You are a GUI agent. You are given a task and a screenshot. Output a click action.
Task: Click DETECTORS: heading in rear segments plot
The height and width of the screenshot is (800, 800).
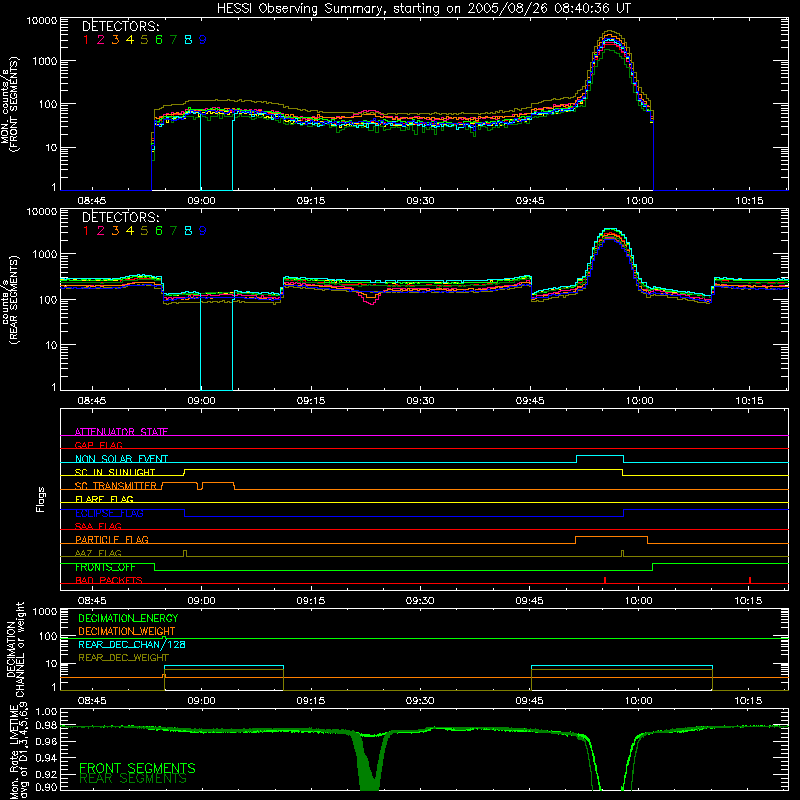120,217
